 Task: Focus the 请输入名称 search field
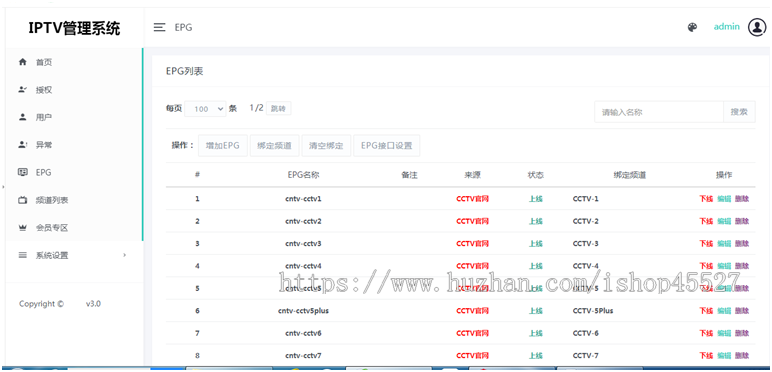[659, 112]
